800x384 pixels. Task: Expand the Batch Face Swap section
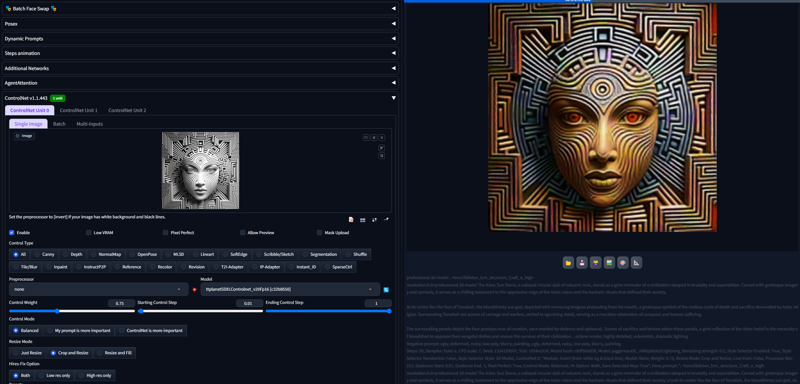[200, 9]
